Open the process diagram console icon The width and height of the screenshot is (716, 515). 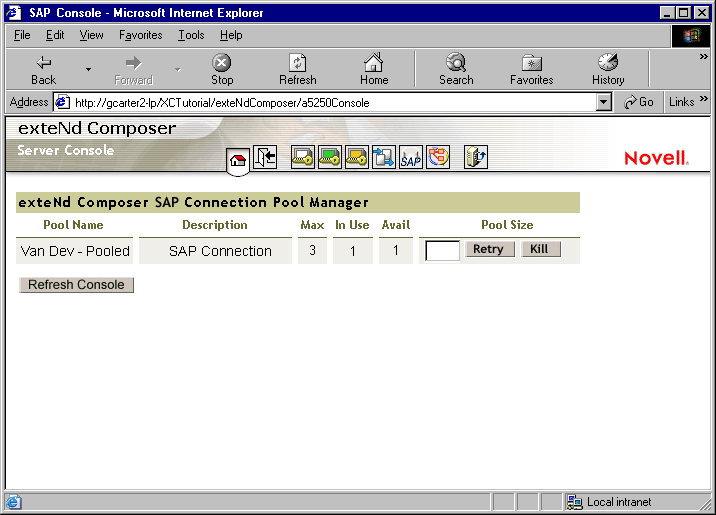coord(437,157)
